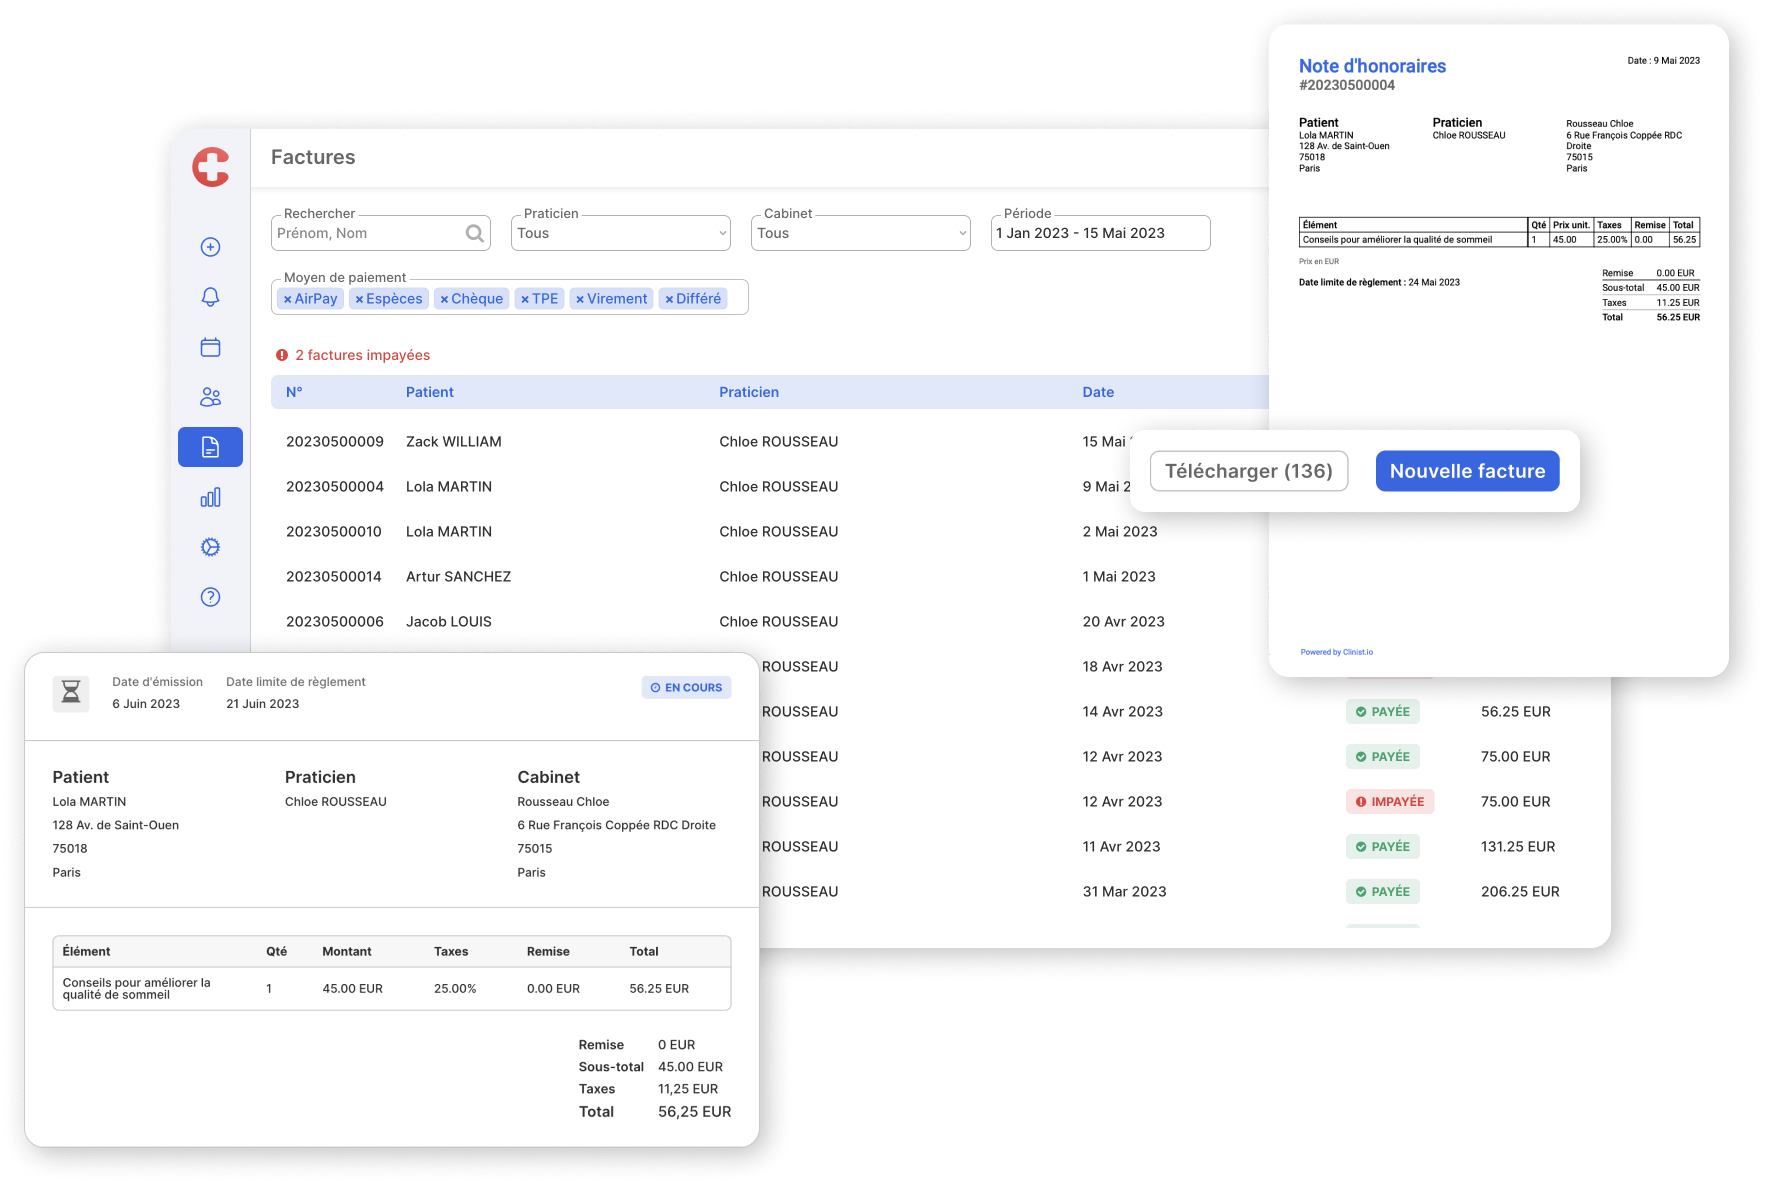Click the red cross app logo

click(x=211, y=167)
